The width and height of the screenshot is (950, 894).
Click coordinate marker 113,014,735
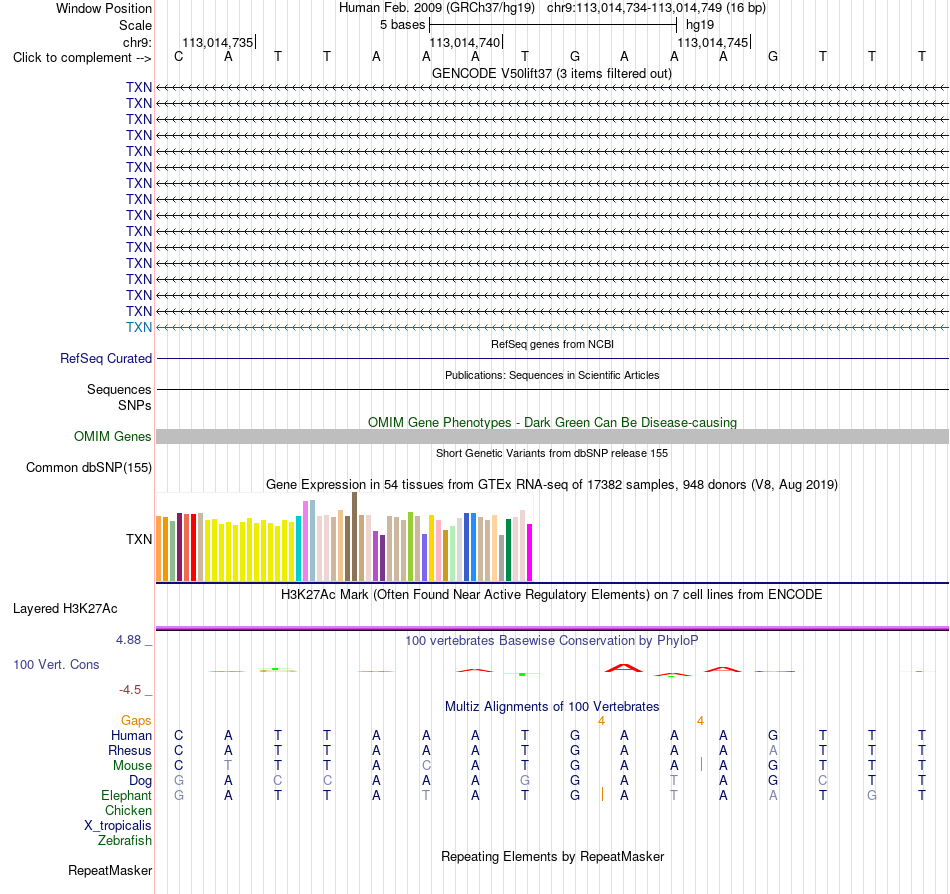(x=218, y=42)
